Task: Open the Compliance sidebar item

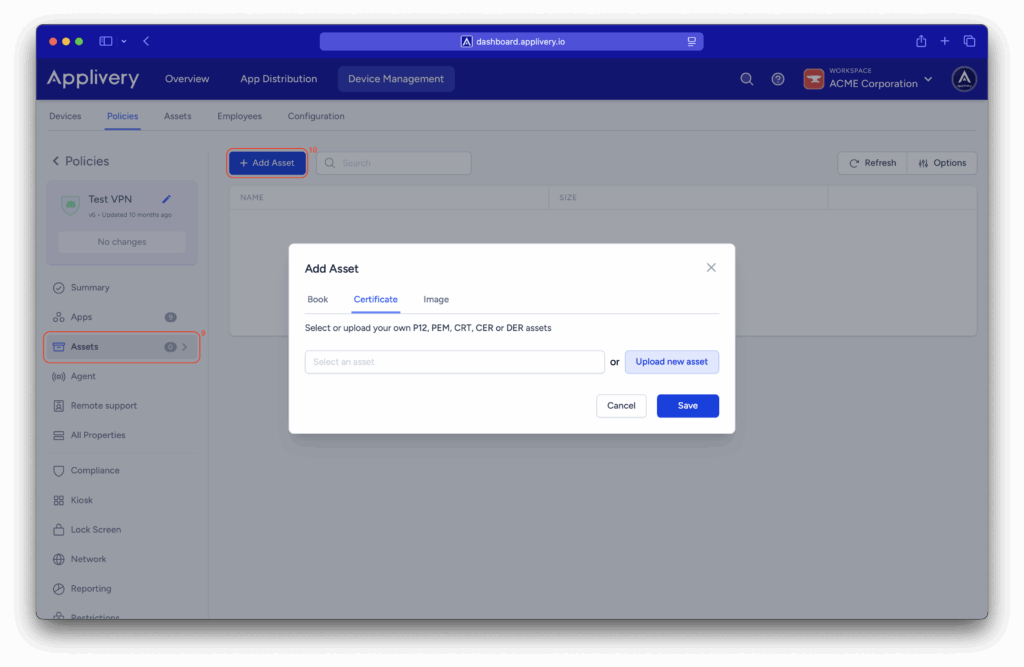Action: tap(95, 470)
